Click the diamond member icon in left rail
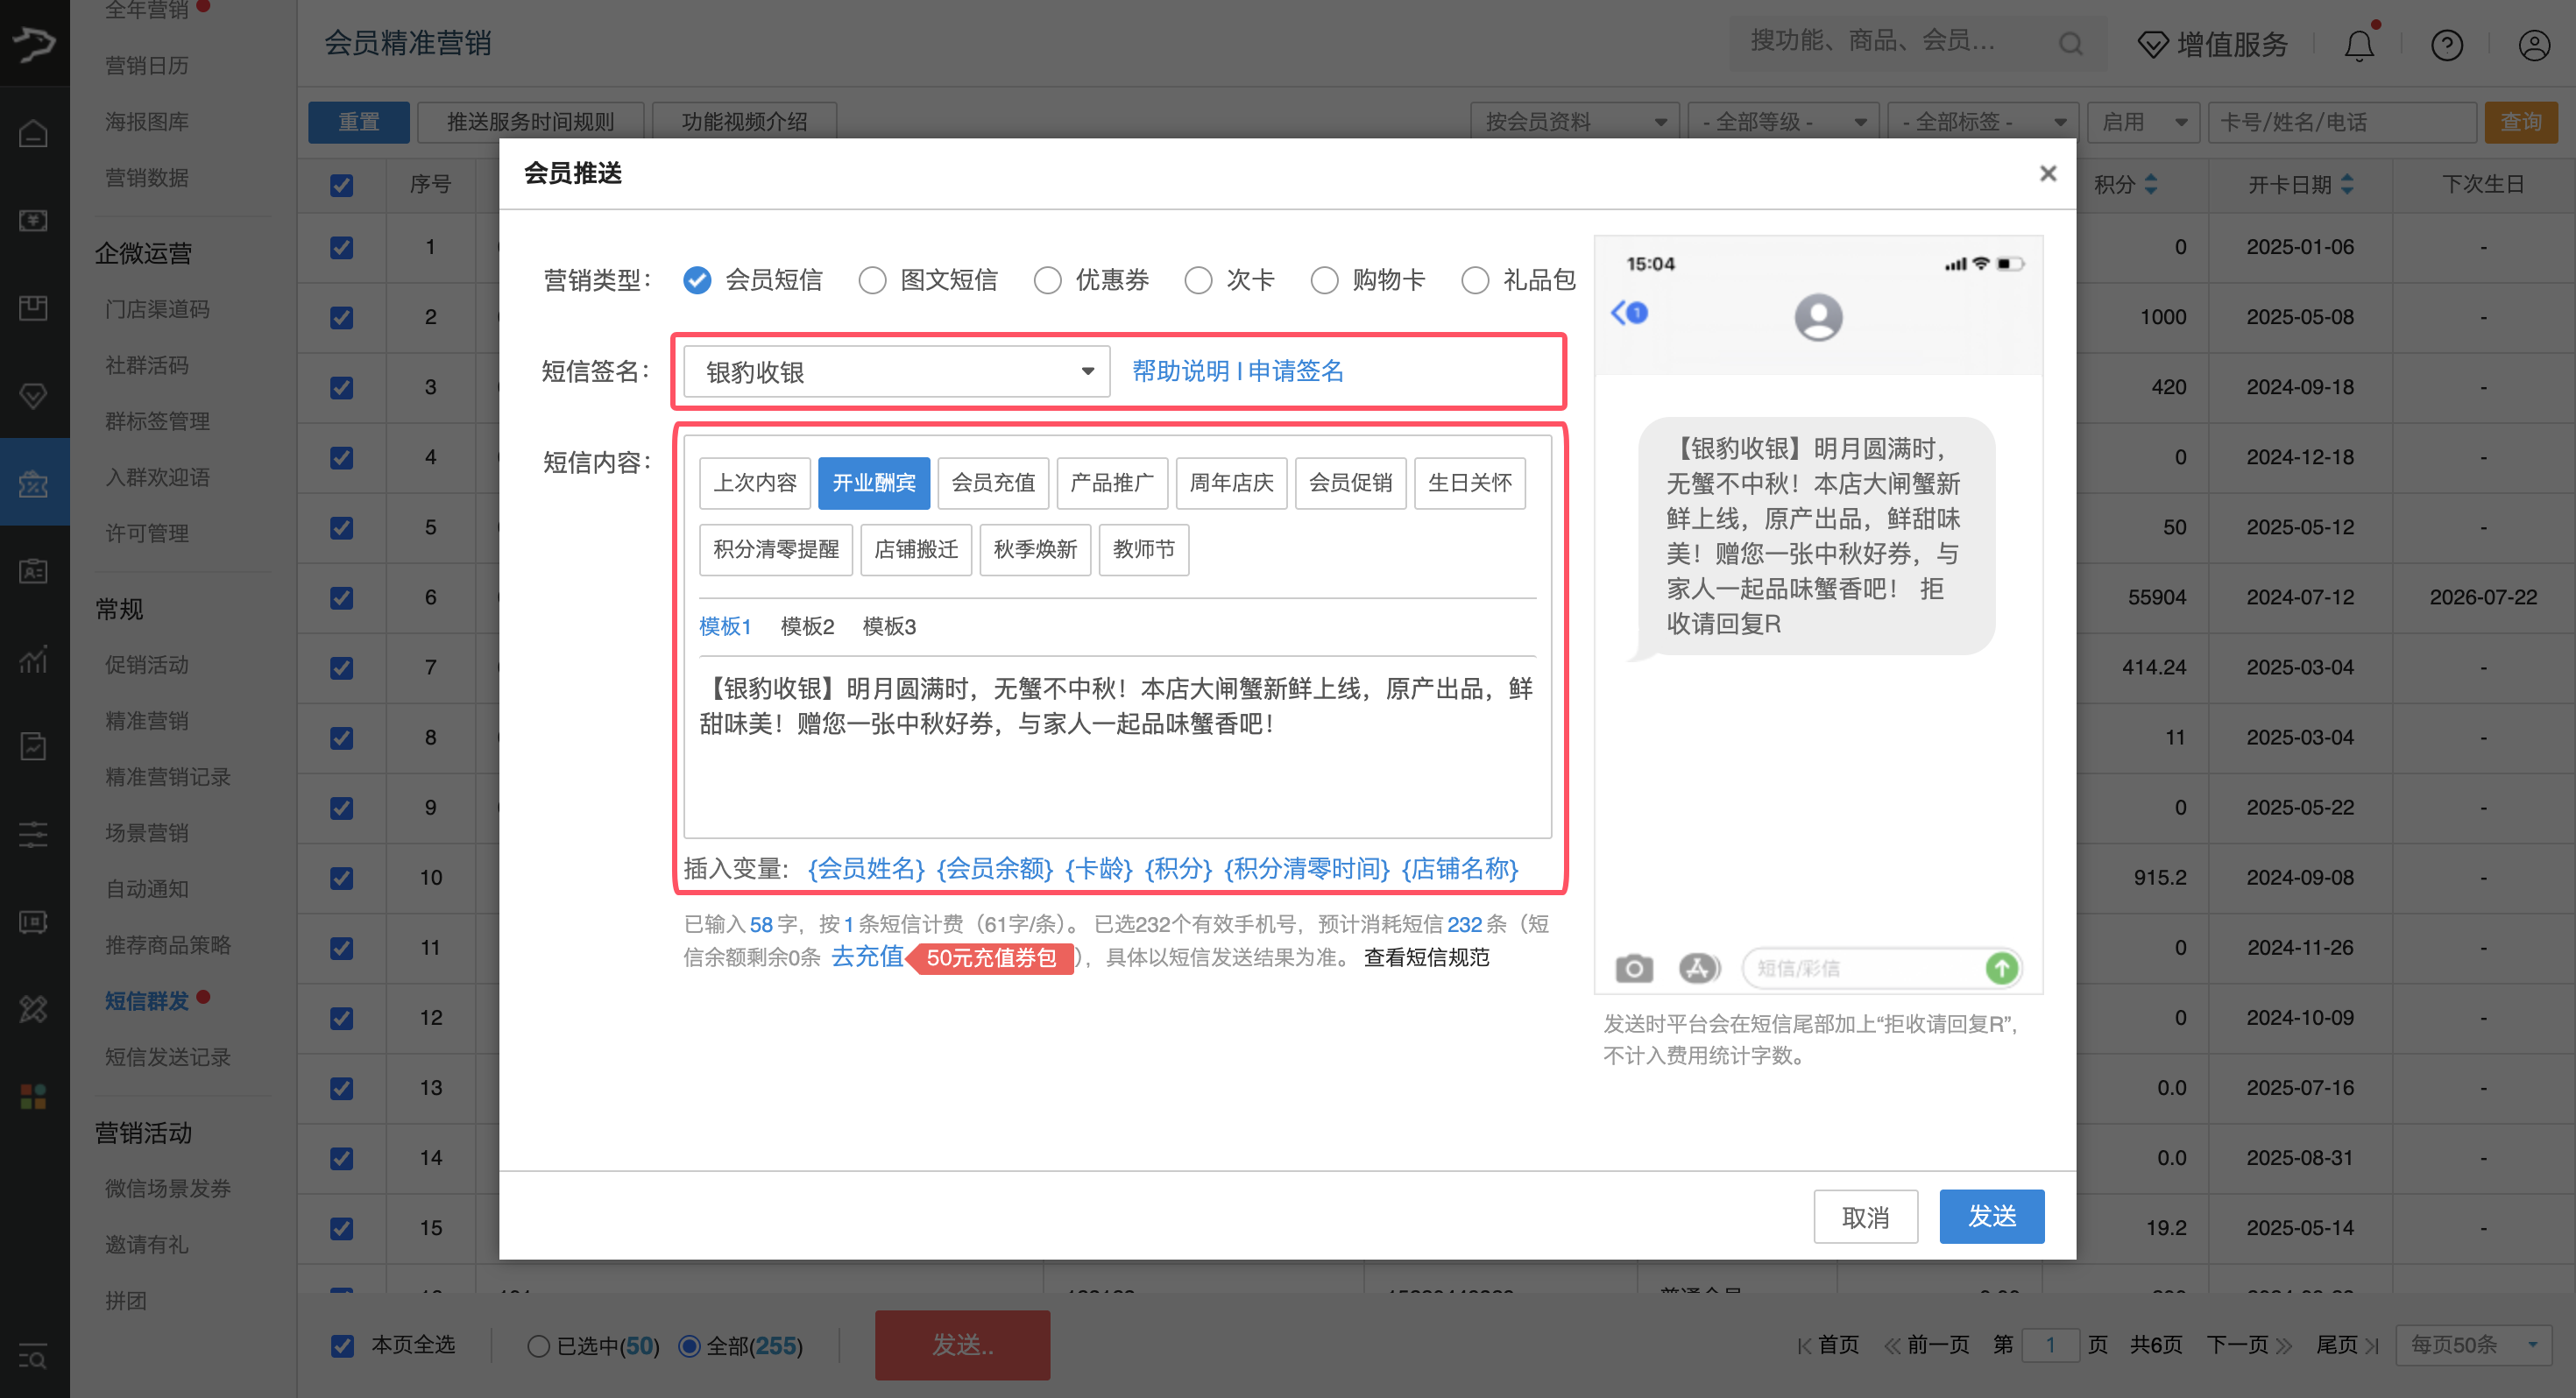The width and height of the screenshot is (2576, 1398). click(x=34, y=396)
